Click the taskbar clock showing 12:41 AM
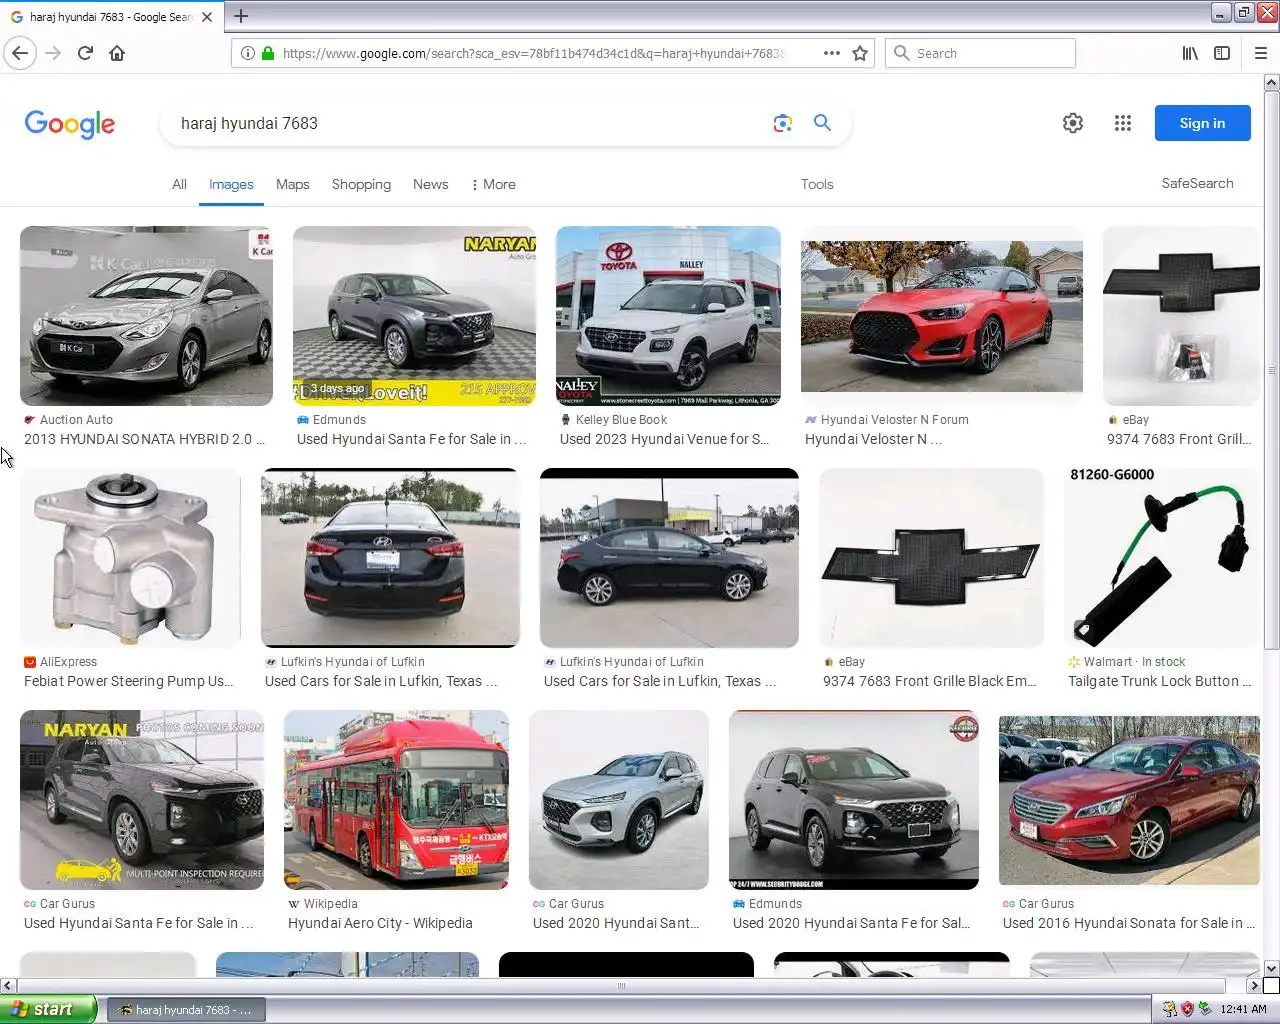 pos(1243,1009)
